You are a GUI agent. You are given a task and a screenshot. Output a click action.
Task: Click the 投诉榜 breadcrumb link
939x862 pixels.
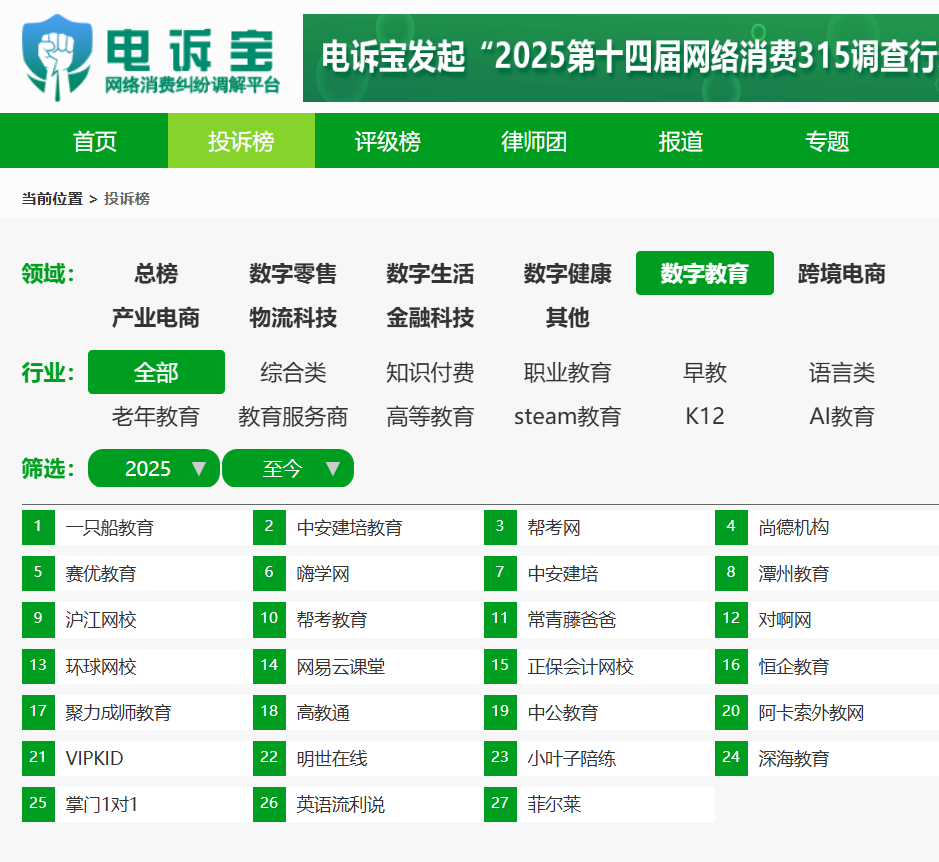(127, 198)
